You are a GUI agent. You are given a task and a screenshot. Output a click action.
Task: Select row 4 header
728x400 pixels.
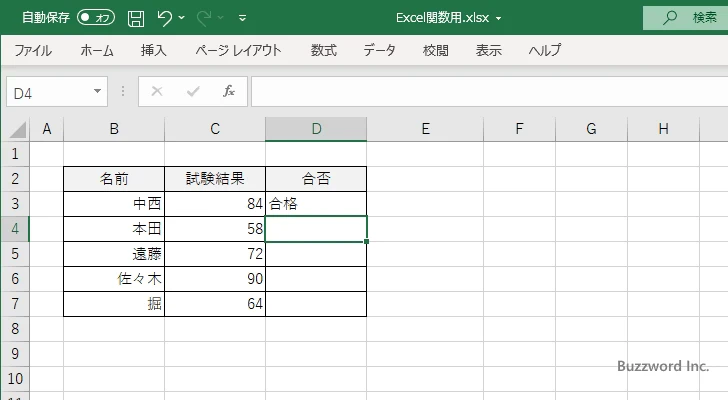click(15, 229)
